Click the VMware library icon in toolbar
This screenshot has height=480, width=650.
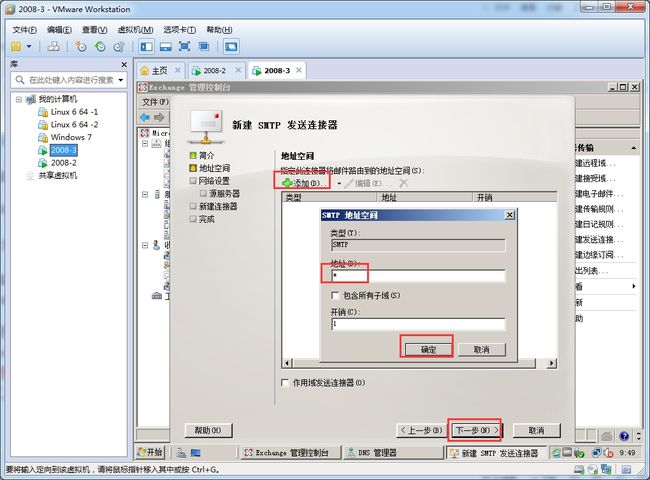(x=16, y=46)
